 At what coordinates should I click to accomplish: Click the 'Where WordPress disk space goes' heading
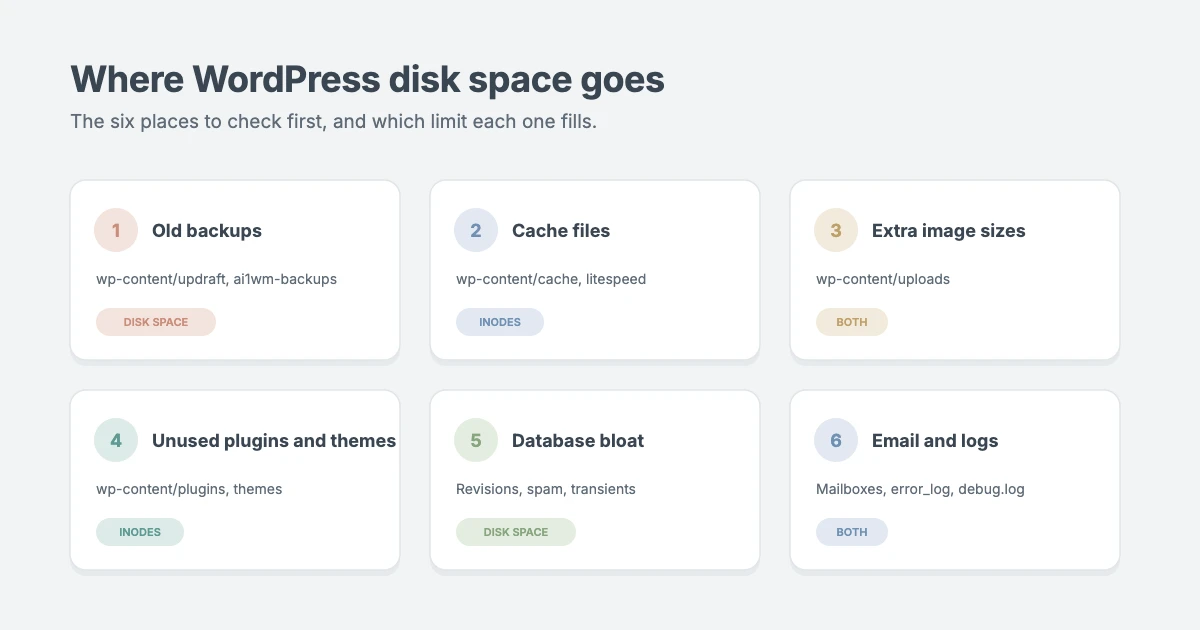tap(367, 79)
